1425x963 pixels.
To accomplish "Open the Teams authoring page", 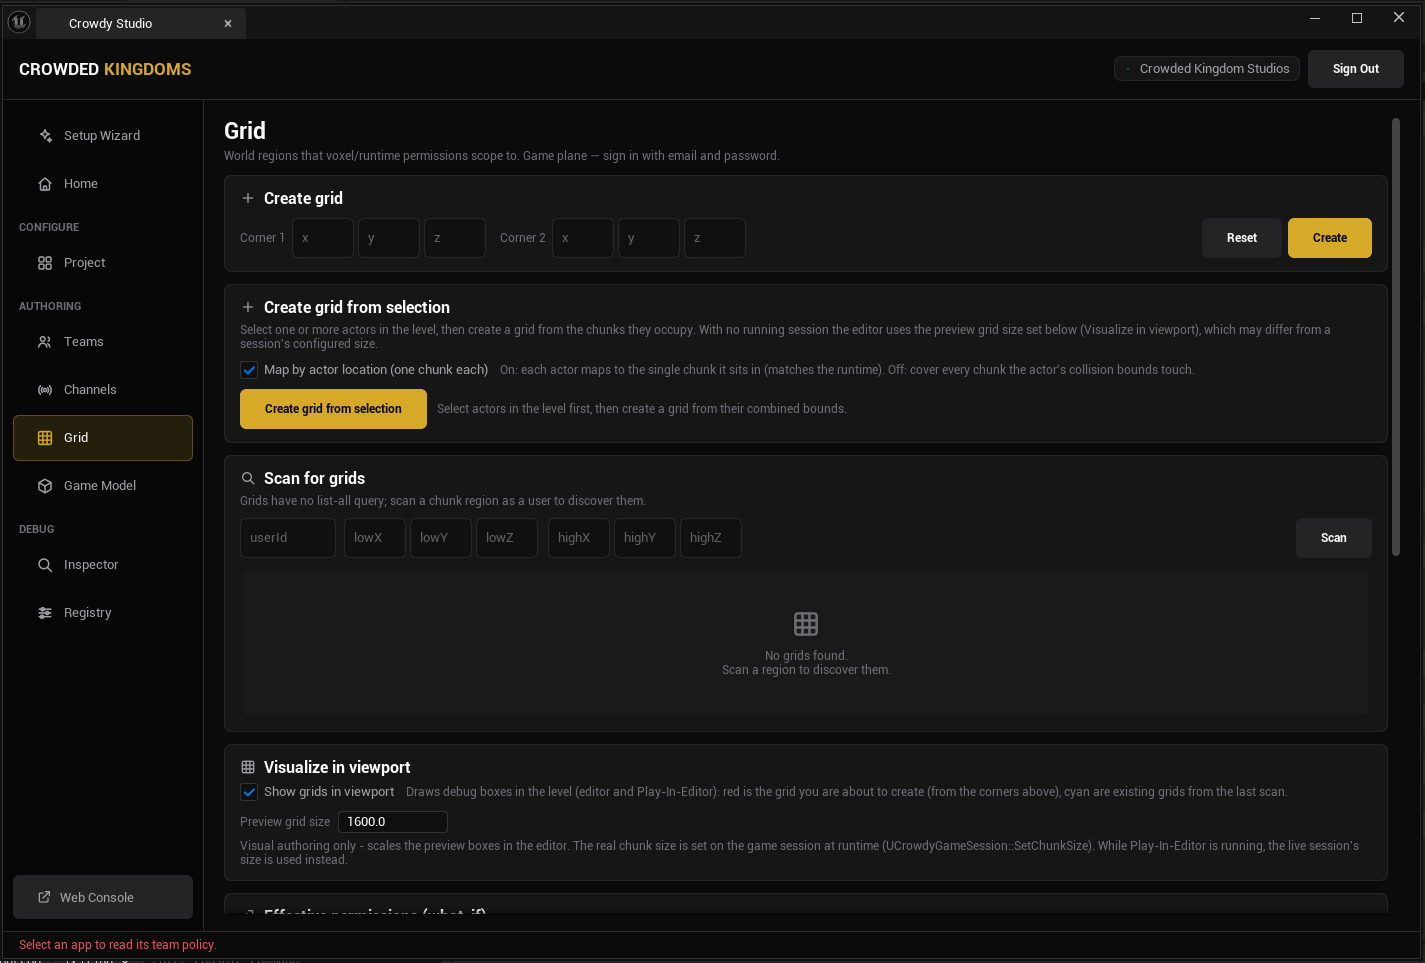I will 103,342.
